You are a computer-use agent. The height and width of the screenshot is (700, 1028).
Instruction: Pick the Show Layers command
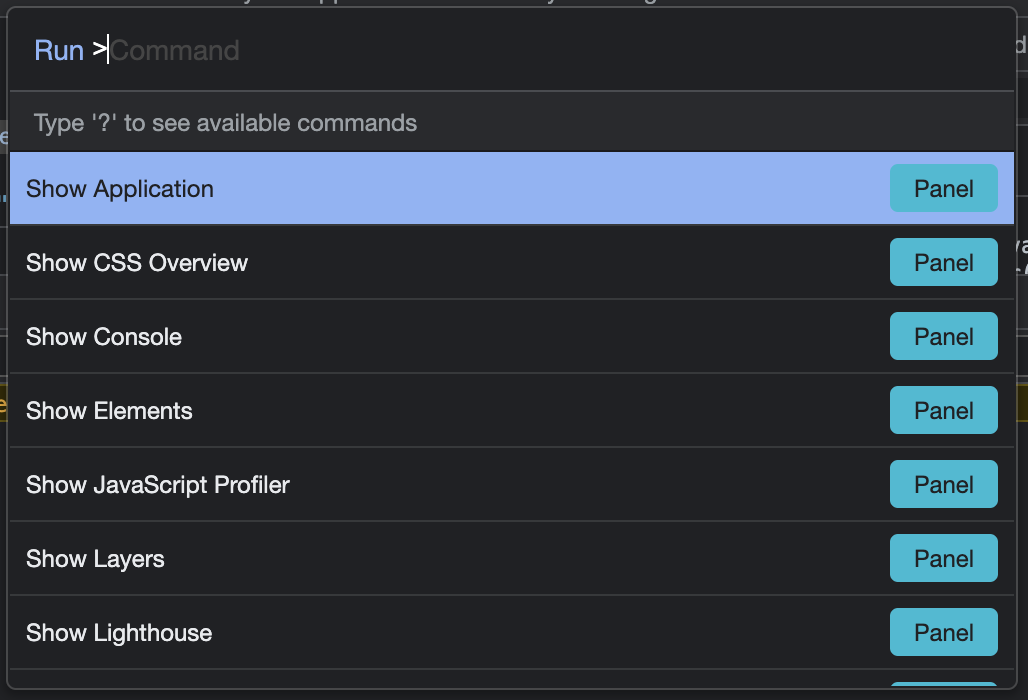pyautogui.click(x=95, y=559)
